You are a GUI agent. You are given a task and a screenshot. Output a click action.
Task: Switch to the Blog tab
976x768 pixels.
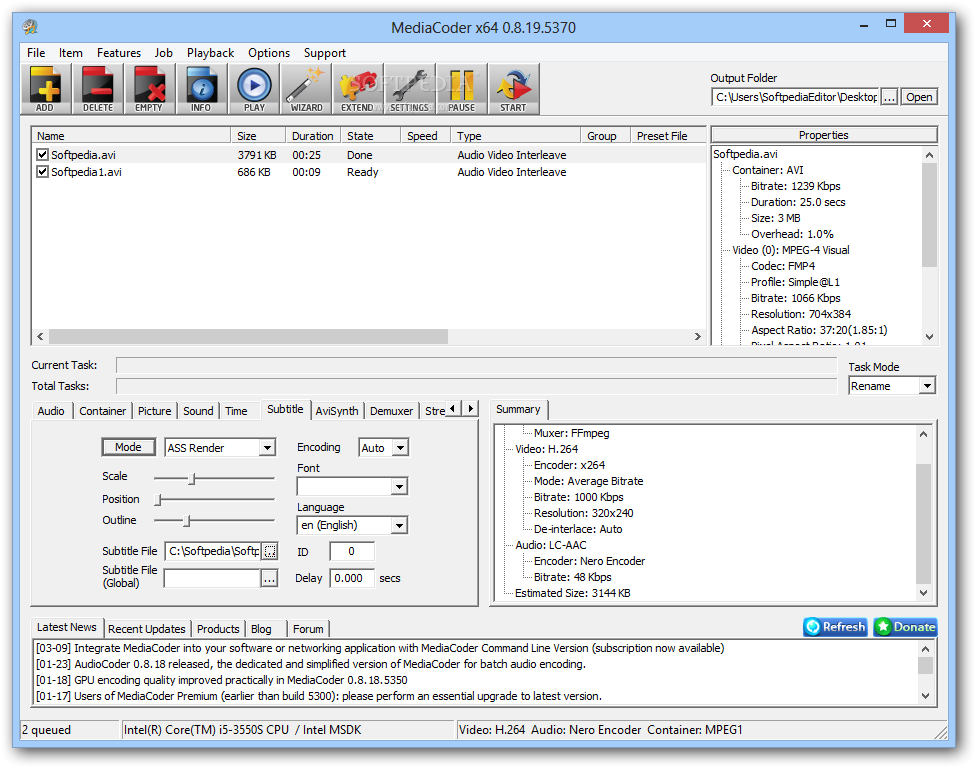coord(261,629)
